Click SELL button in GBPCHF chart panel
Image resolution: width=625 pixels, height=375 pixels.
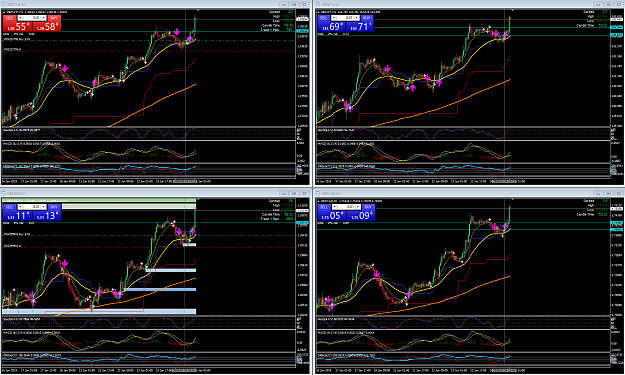[10, 18]
